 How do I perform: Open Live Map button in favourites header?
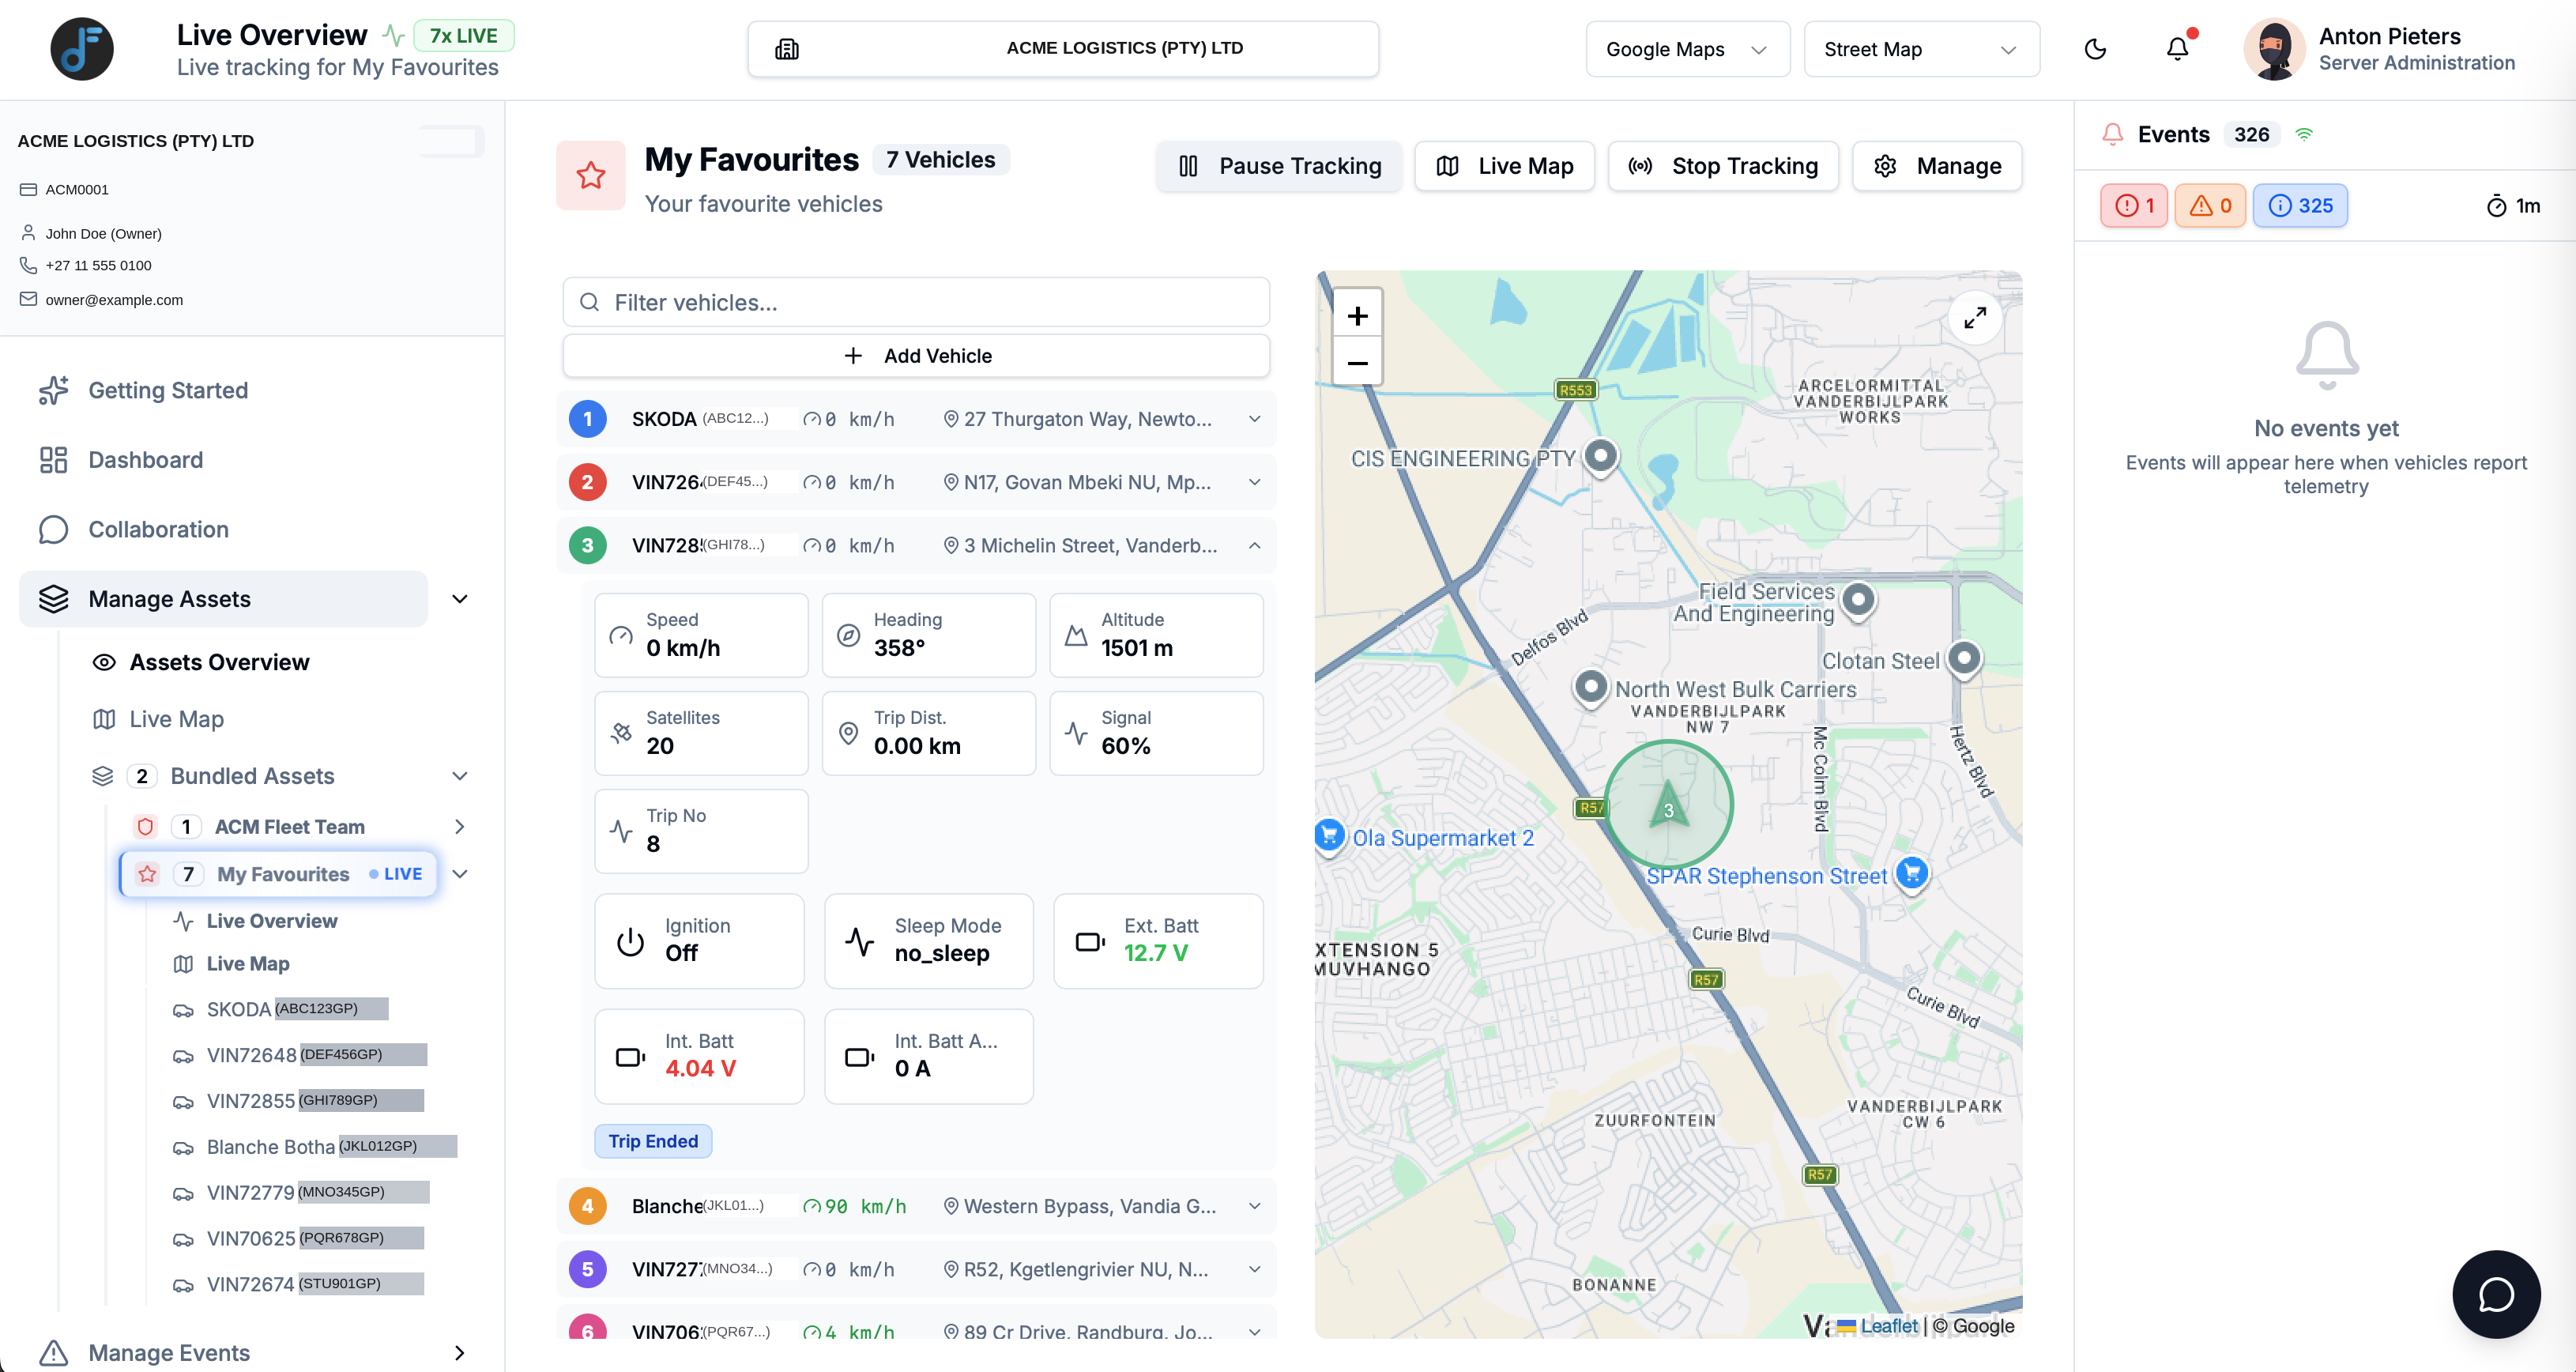pos(1504,166)
